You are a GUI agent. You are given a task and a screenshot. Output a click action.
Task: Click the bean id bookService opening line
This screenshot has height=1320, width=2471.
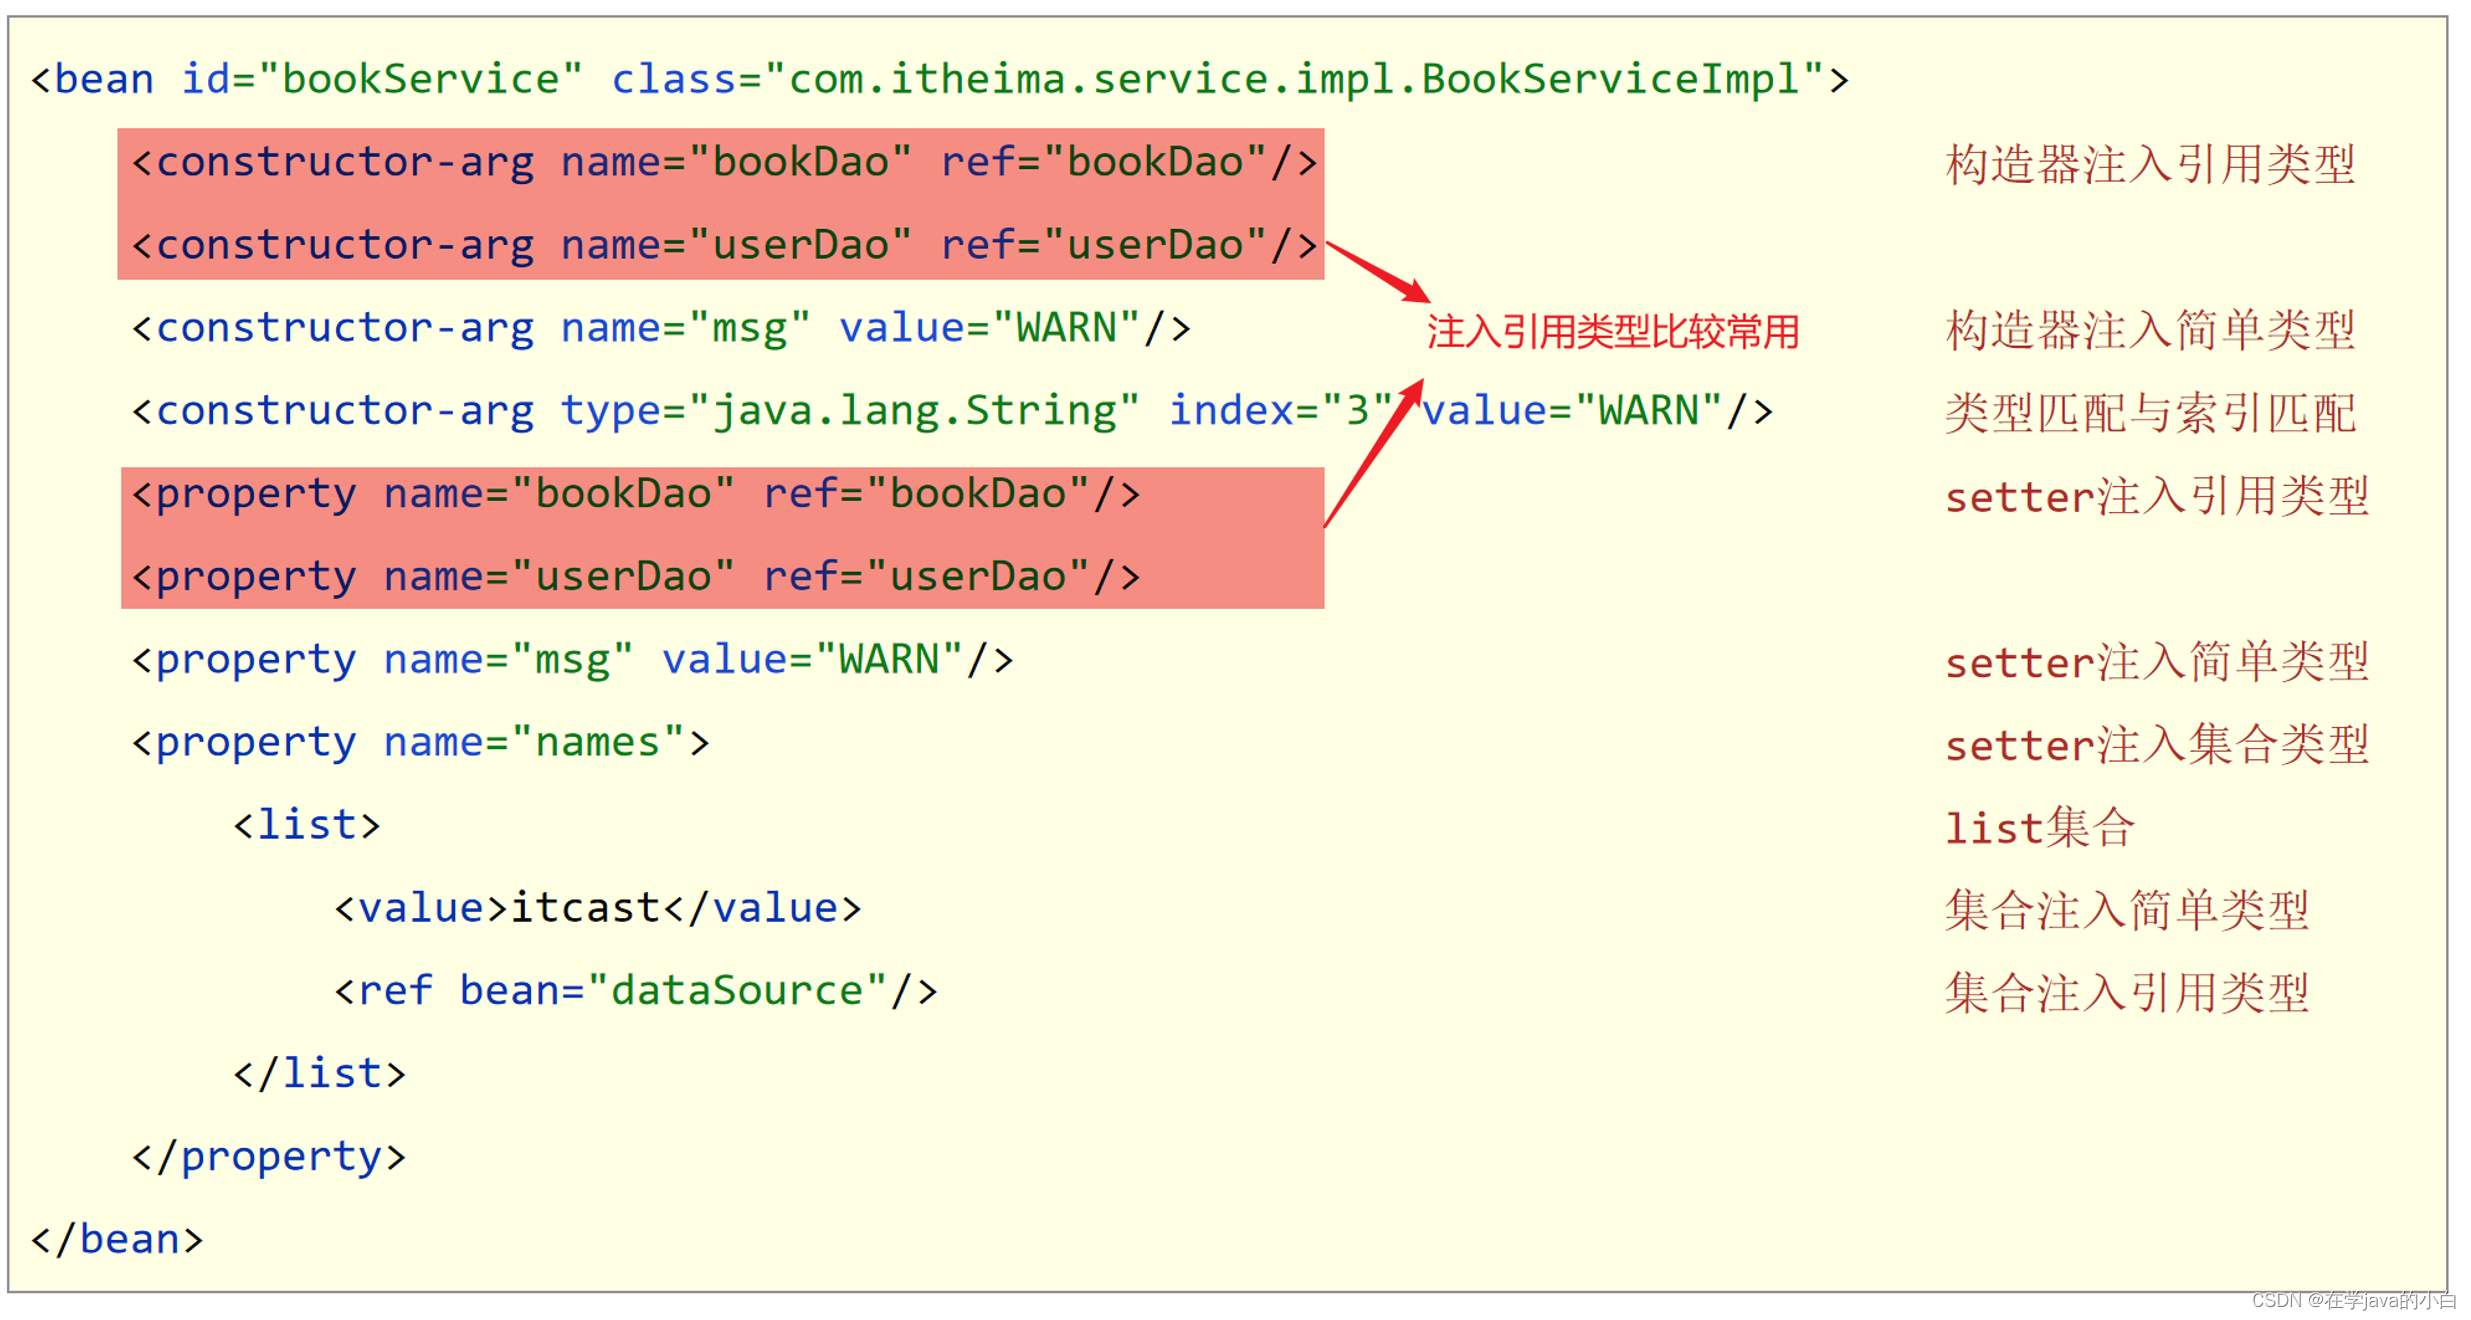[x=938, y=79]
